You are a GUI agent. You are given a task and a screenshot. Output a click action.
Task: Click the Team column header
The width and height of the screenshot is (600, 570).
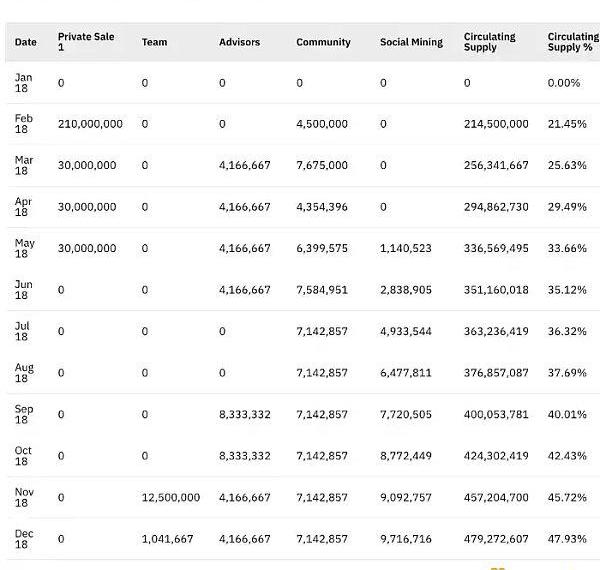(x=154, y=42)
